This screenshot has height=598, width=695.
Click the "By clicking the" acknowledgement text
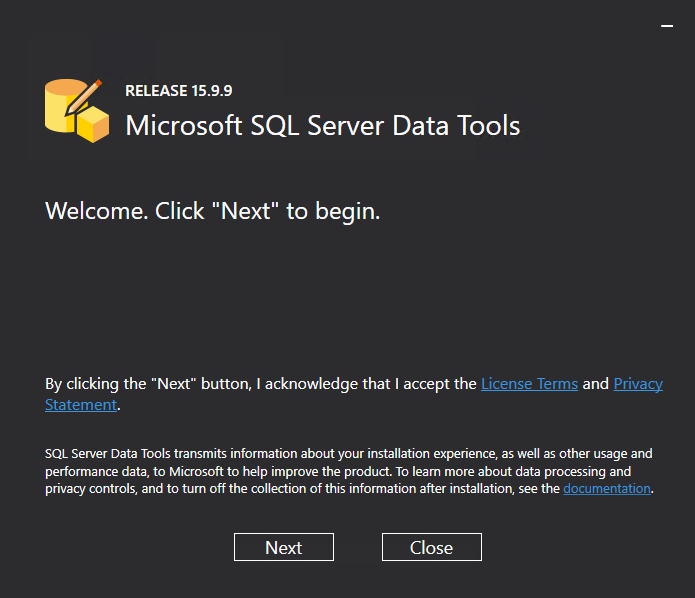coord(95,384)
